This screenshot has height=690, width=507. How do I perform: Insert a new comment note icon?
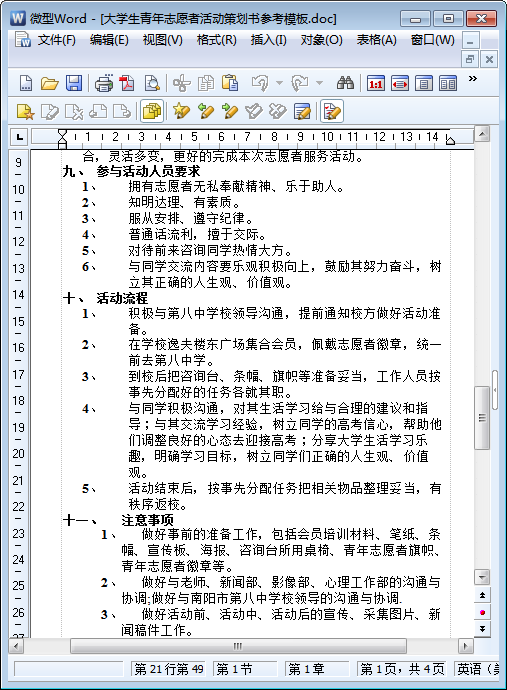26,111
